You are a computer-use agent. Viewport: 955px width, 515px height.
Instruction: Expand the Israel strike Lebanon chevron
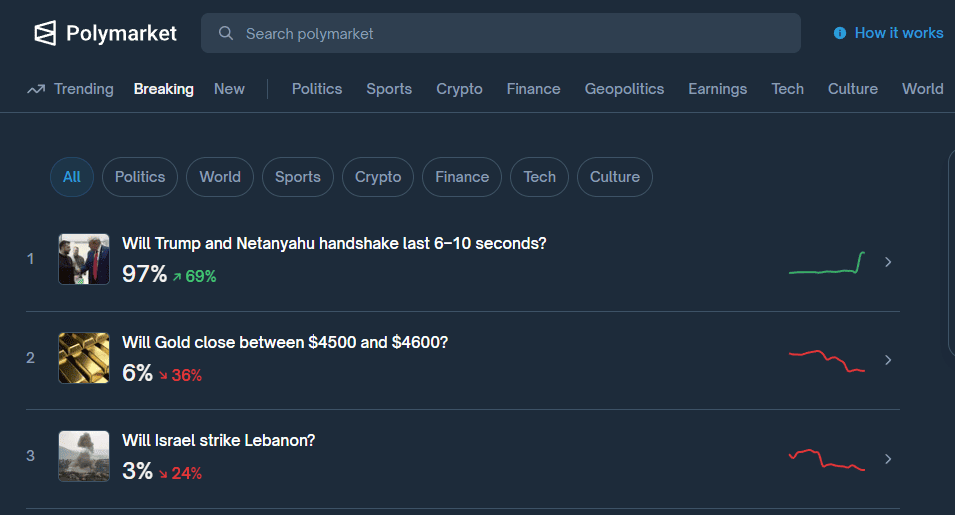click(888, 459)
